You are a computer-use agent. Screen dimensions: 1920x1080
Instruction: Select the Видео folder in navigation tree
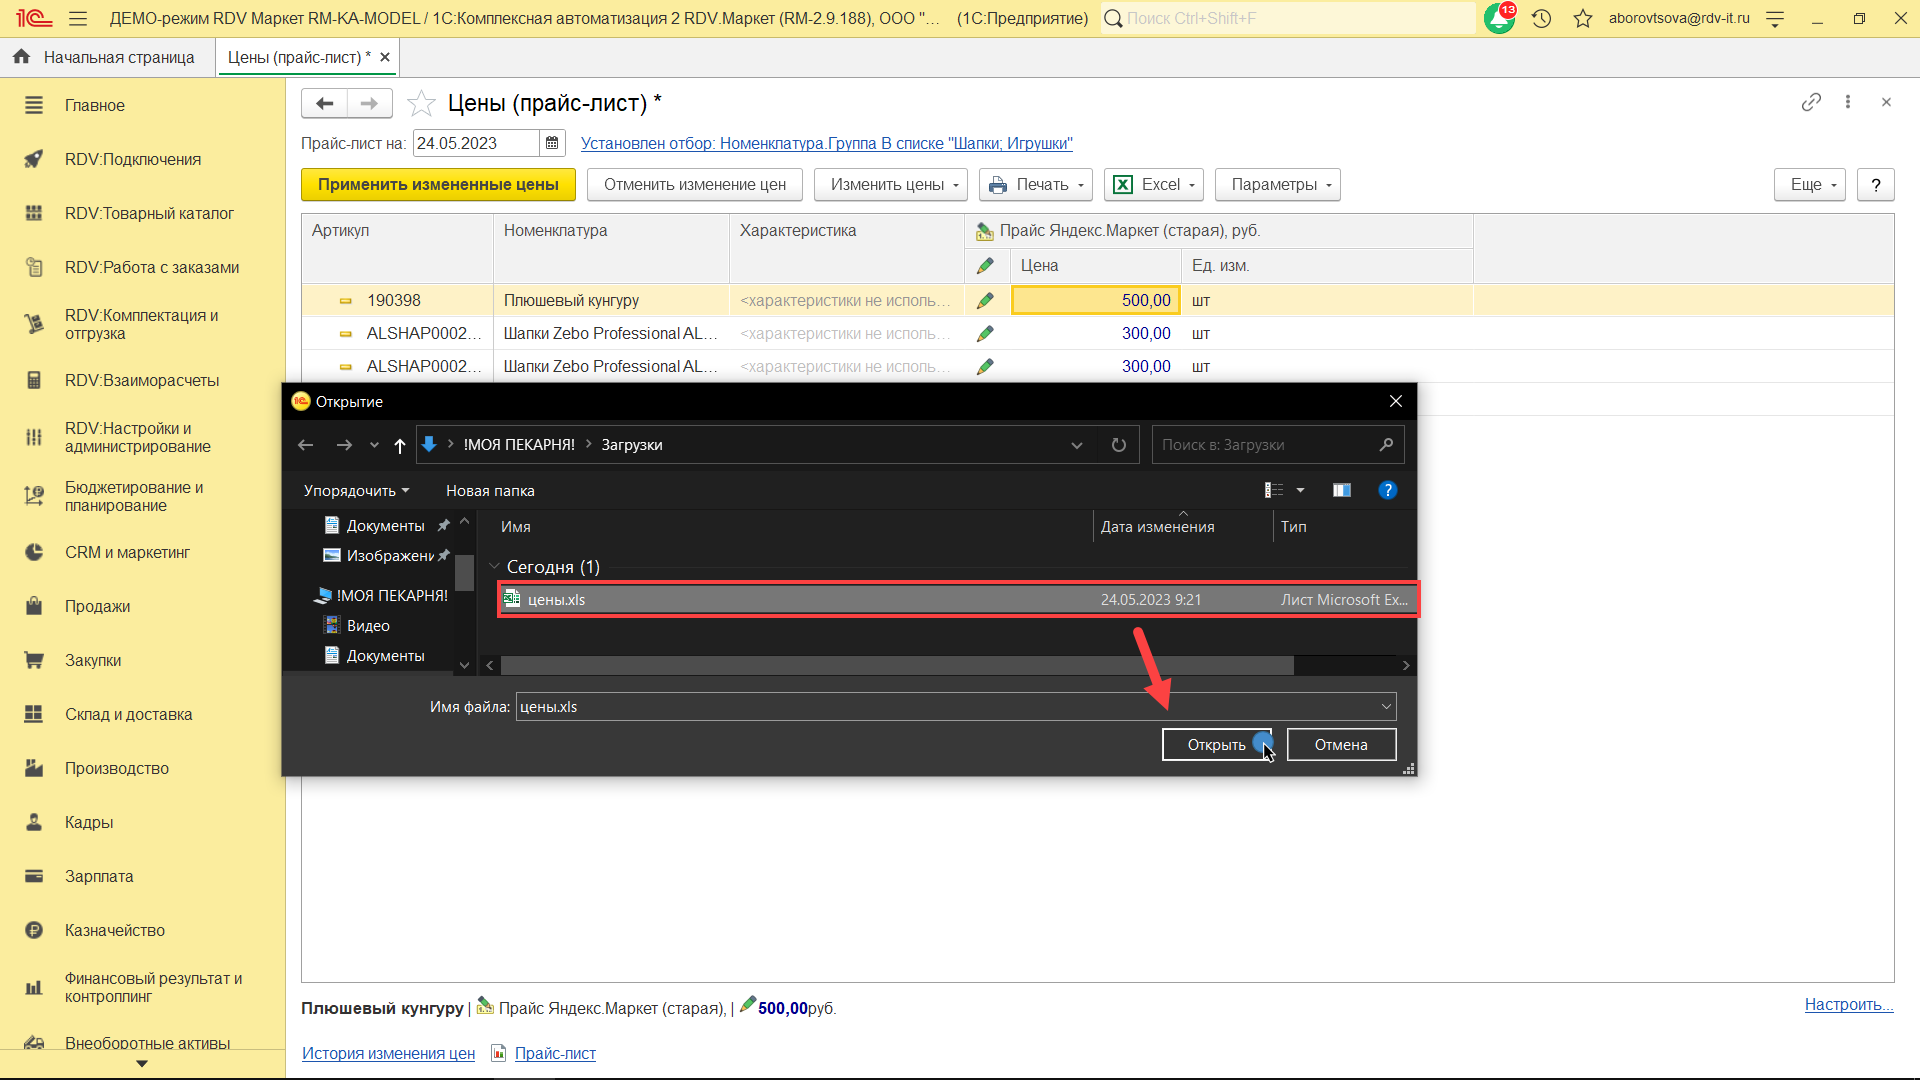pos(368,626)
